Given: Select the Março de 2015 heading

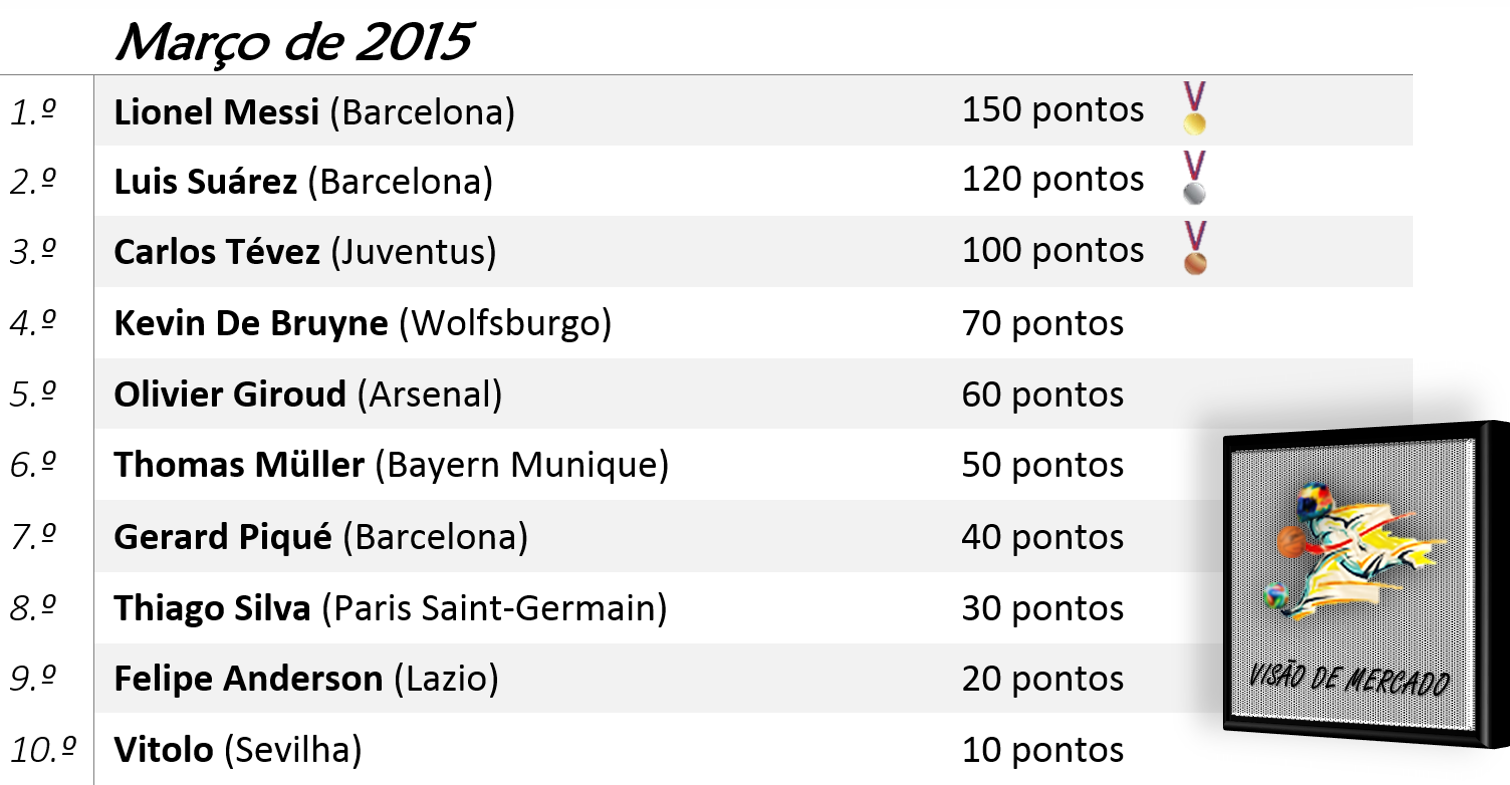Looking at the screenshot, I should (x=293, y=42).
